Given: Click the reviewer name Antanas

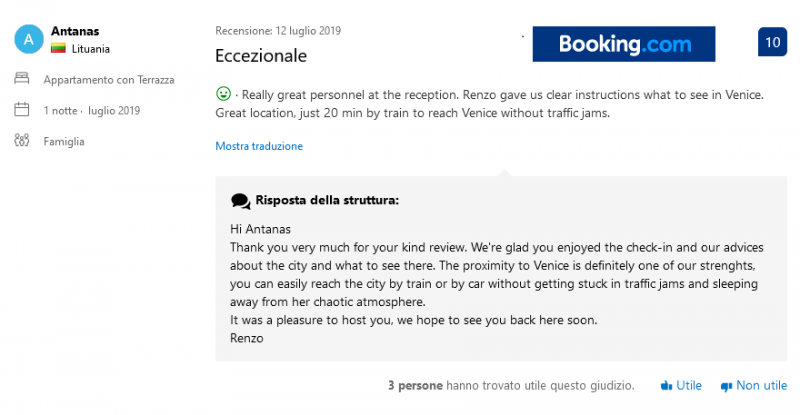Looking at the screenshot, I should 73,31.
